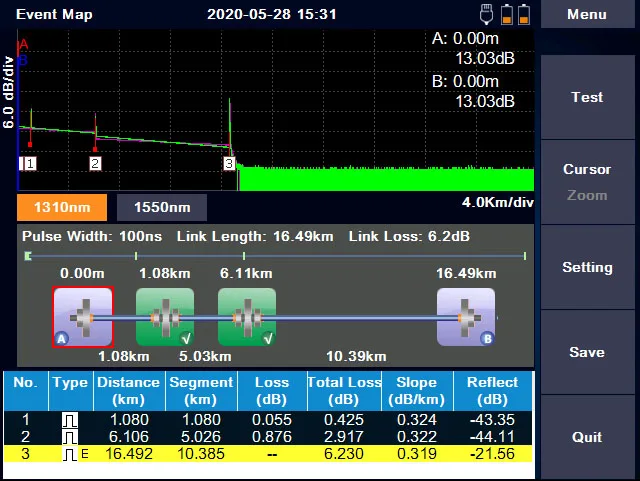The width and height of the screenshot is (640, 481).
Task: Select event marker 2 on the trace
Action: click(x=95, y=163)
